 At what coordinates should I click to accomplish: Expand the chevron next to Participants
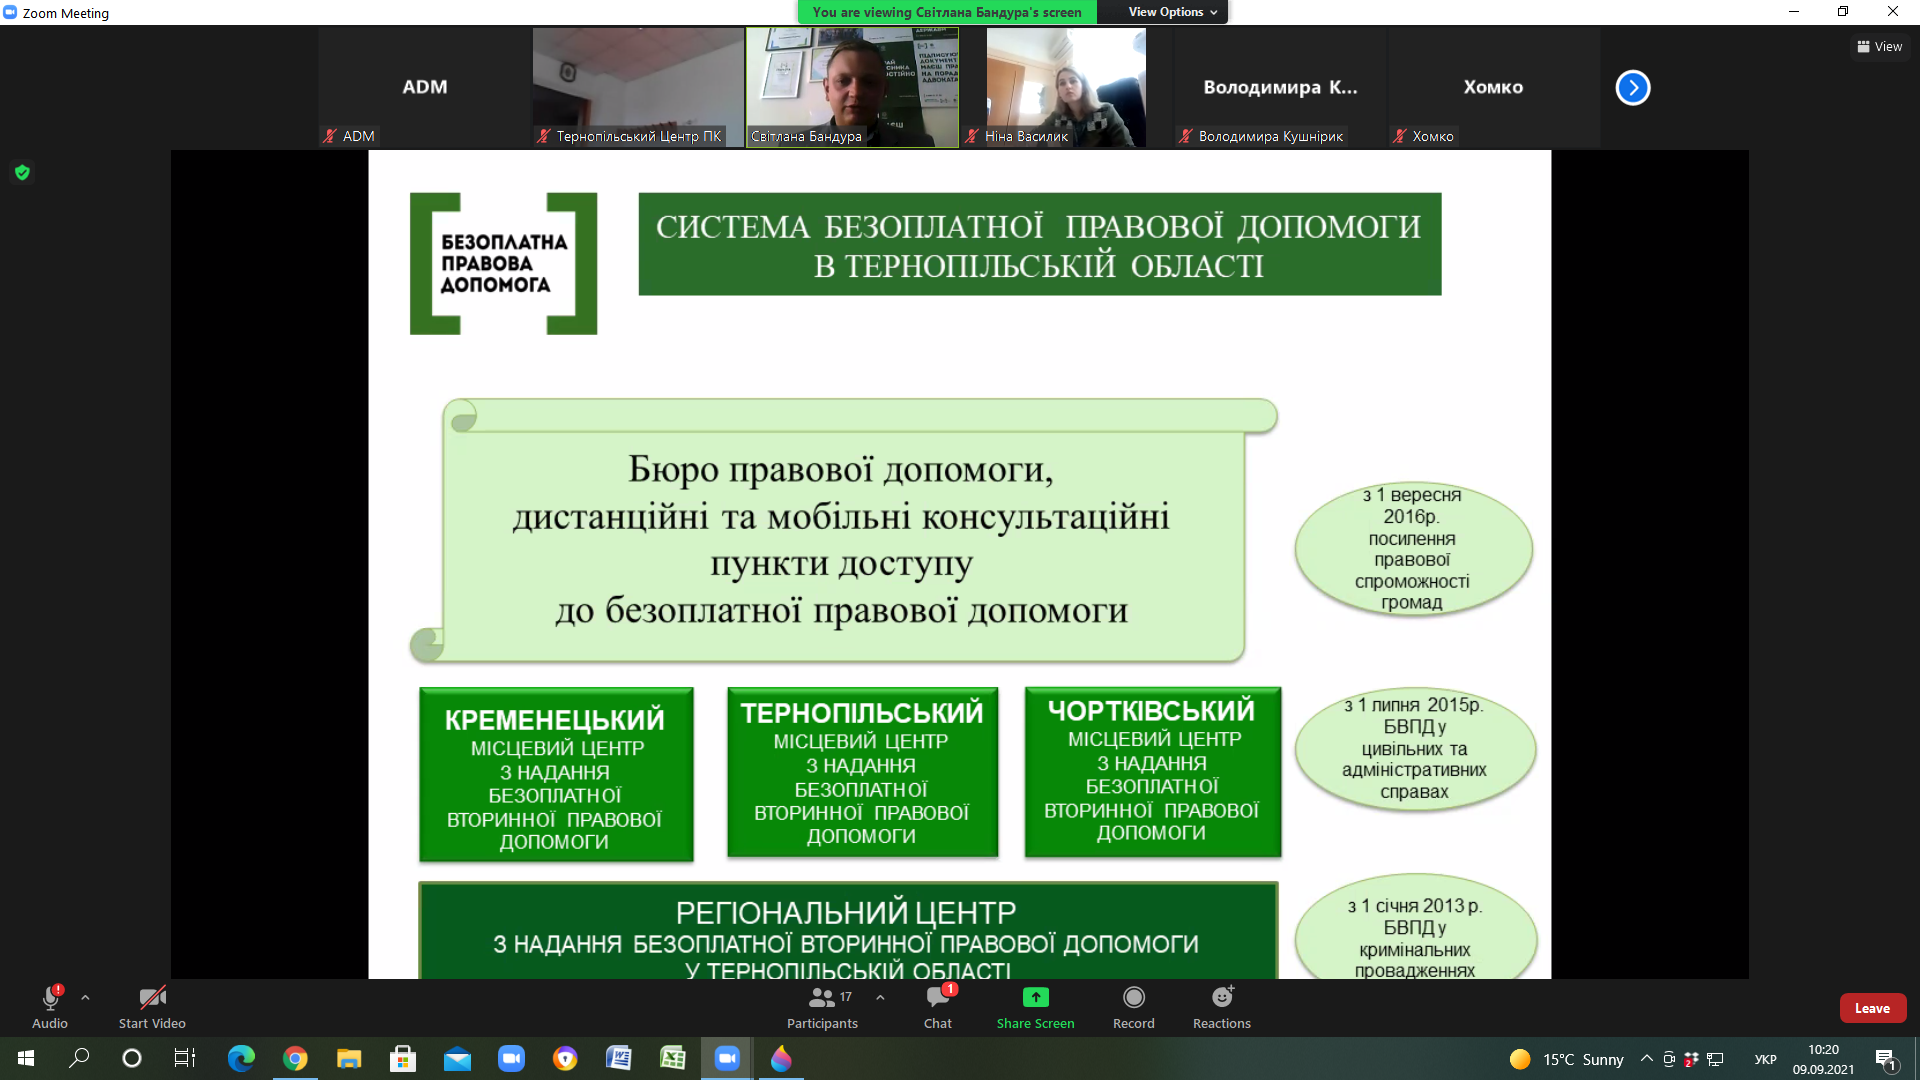click(880, 997)
